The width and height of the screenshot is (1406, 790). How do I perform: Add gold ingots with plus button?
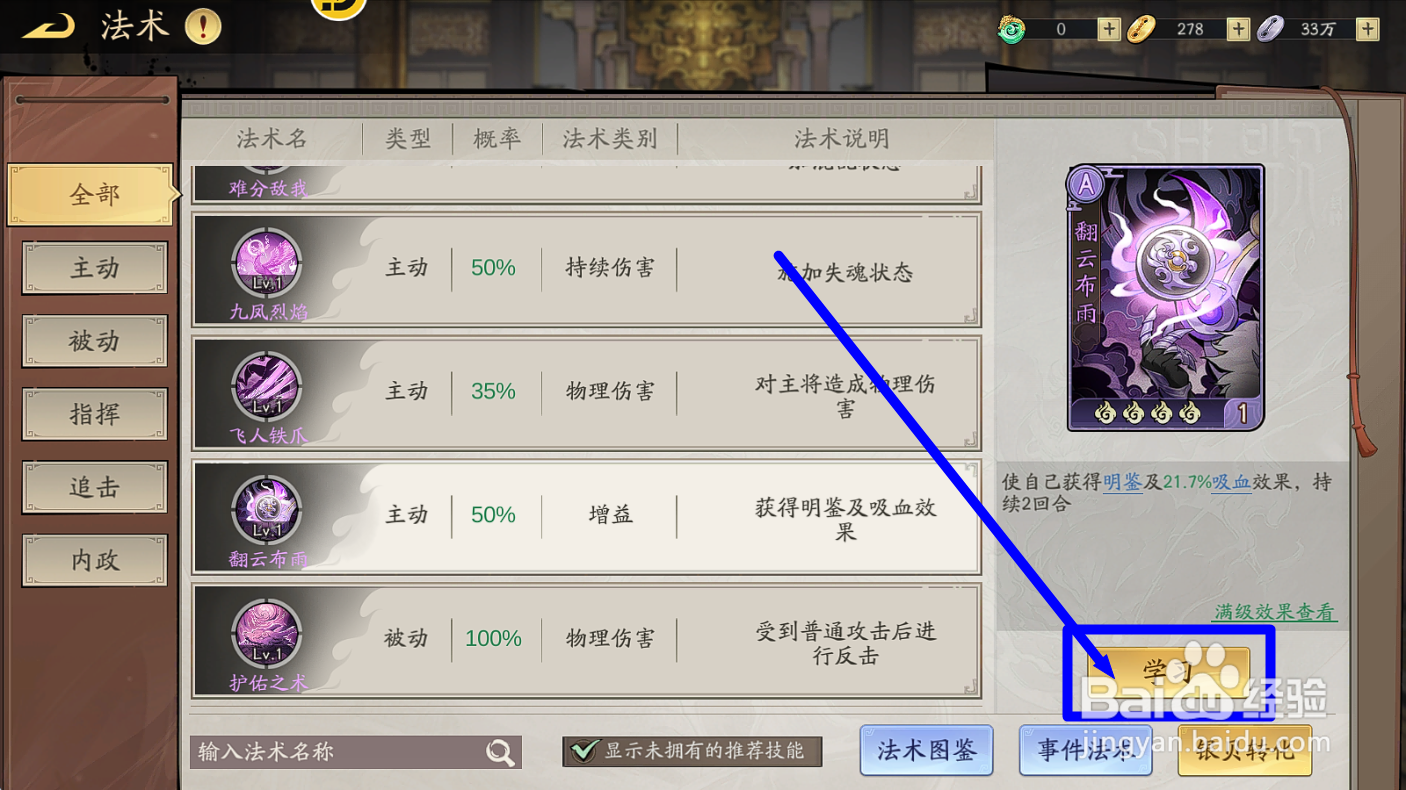pyautogui.click(x=1238, y=29)
